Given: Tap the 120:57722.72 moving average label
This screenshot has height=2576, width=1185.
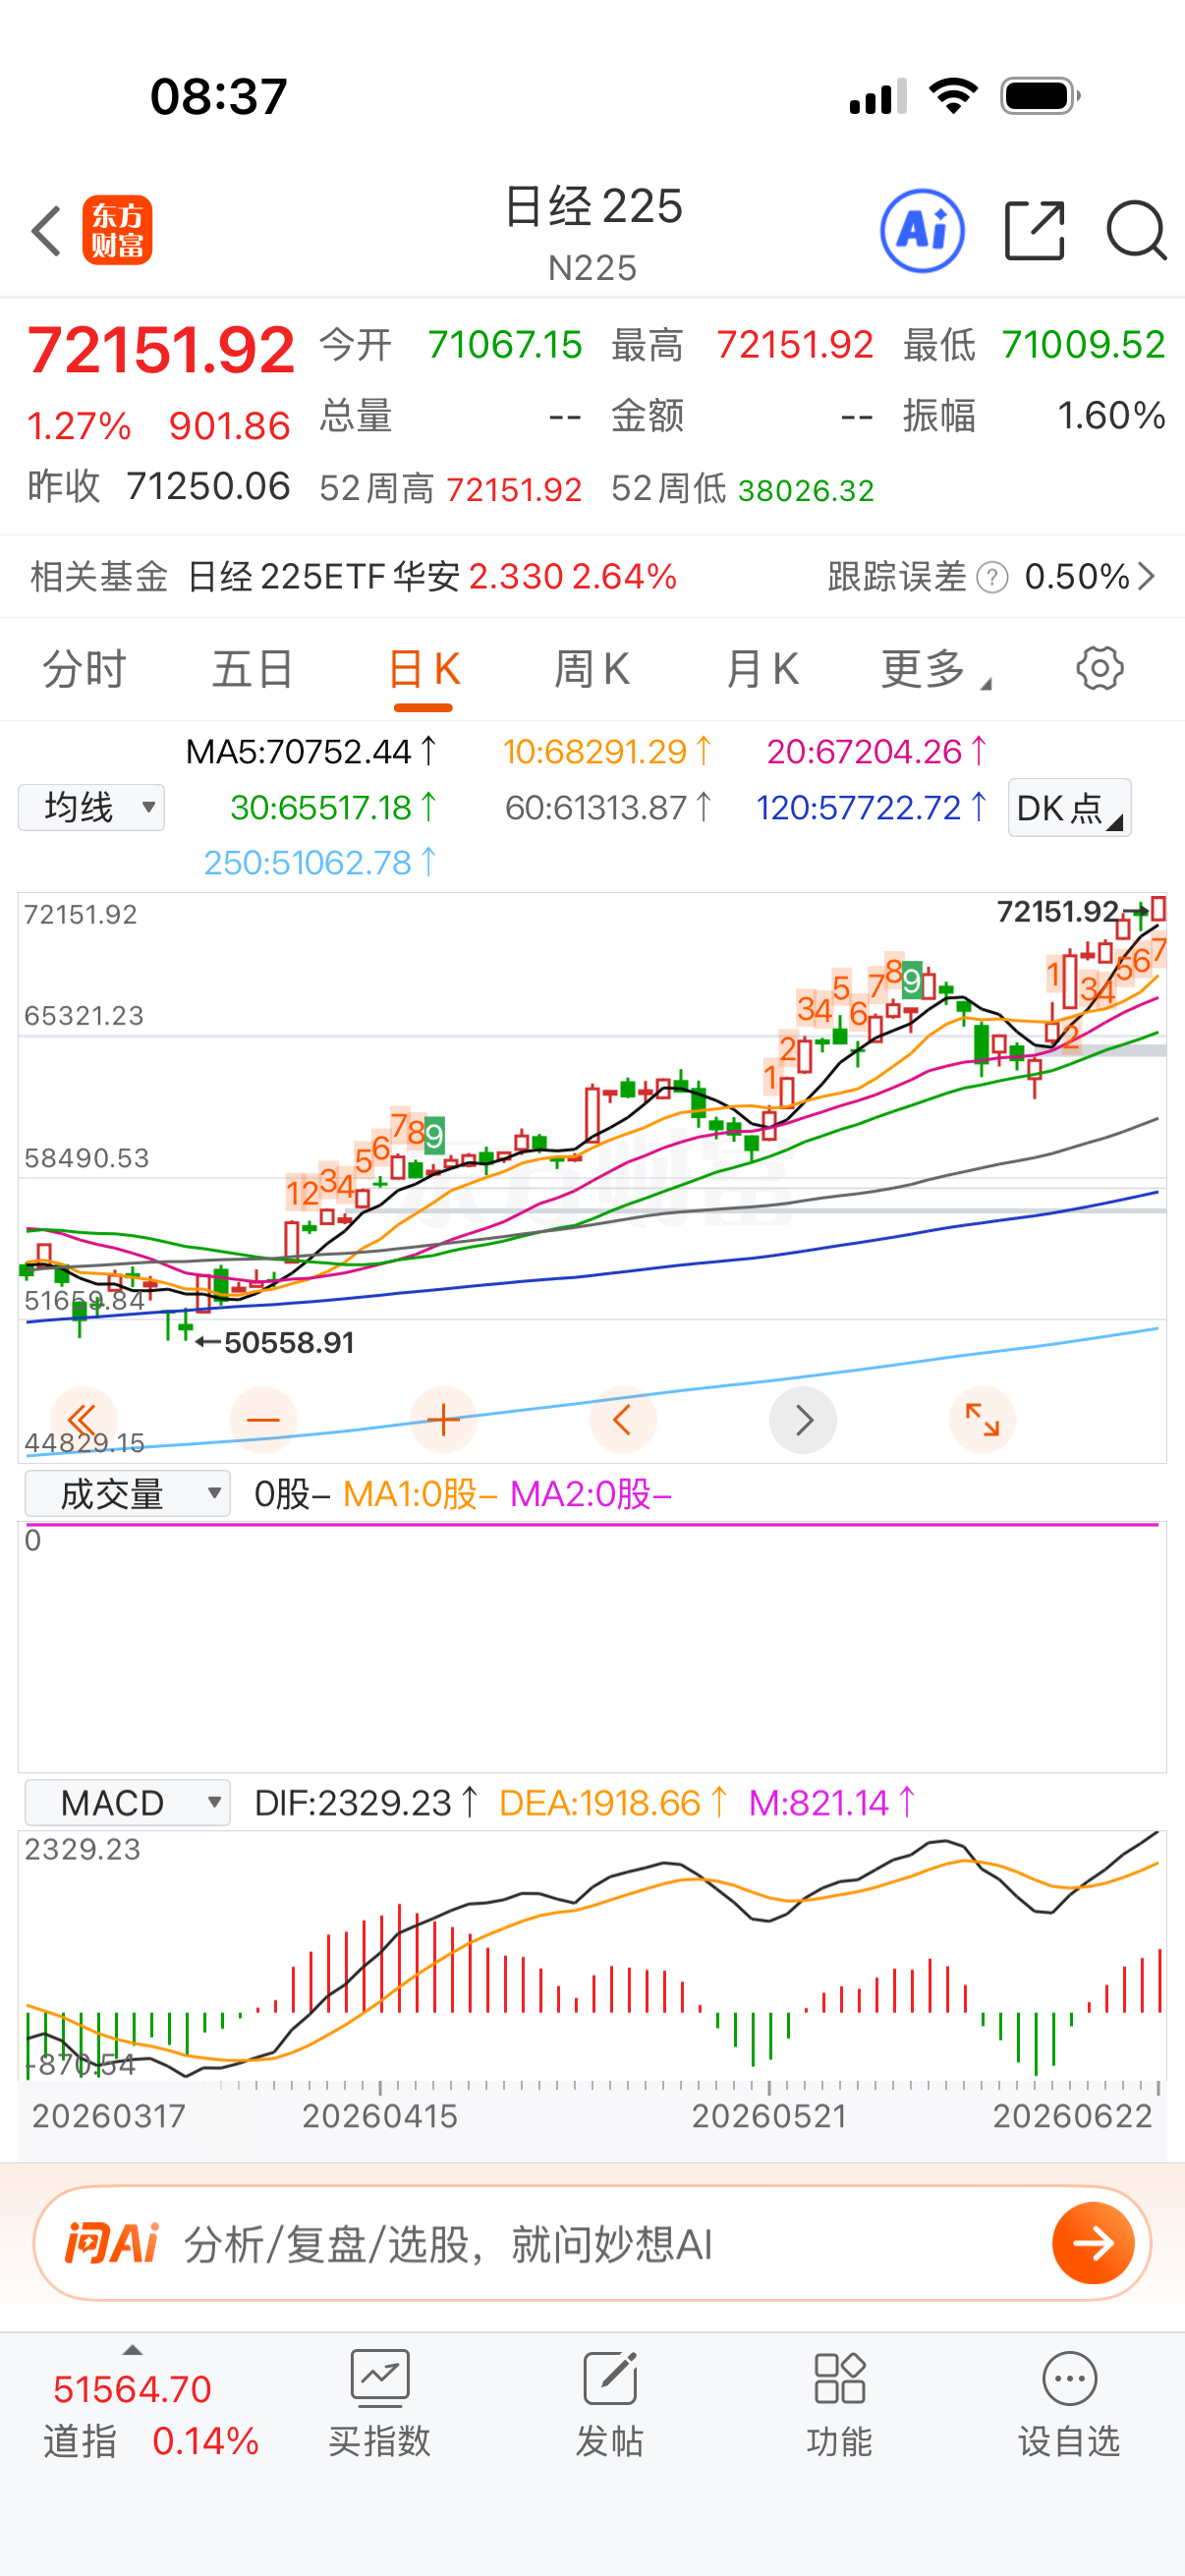Looking at the screenshot, I should (x=872, y=808).
